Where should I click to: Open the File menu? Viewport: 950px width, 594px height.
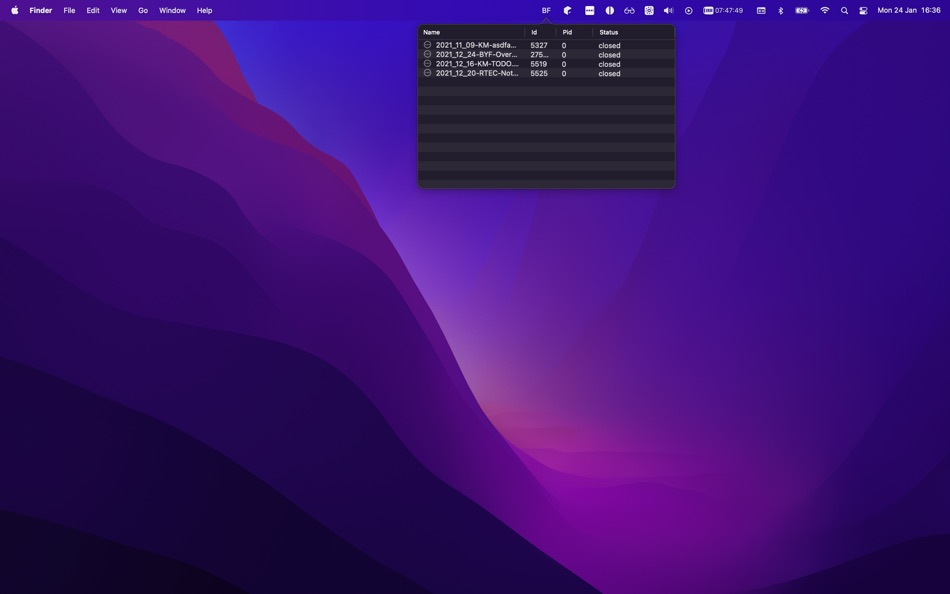pos(69,10)
